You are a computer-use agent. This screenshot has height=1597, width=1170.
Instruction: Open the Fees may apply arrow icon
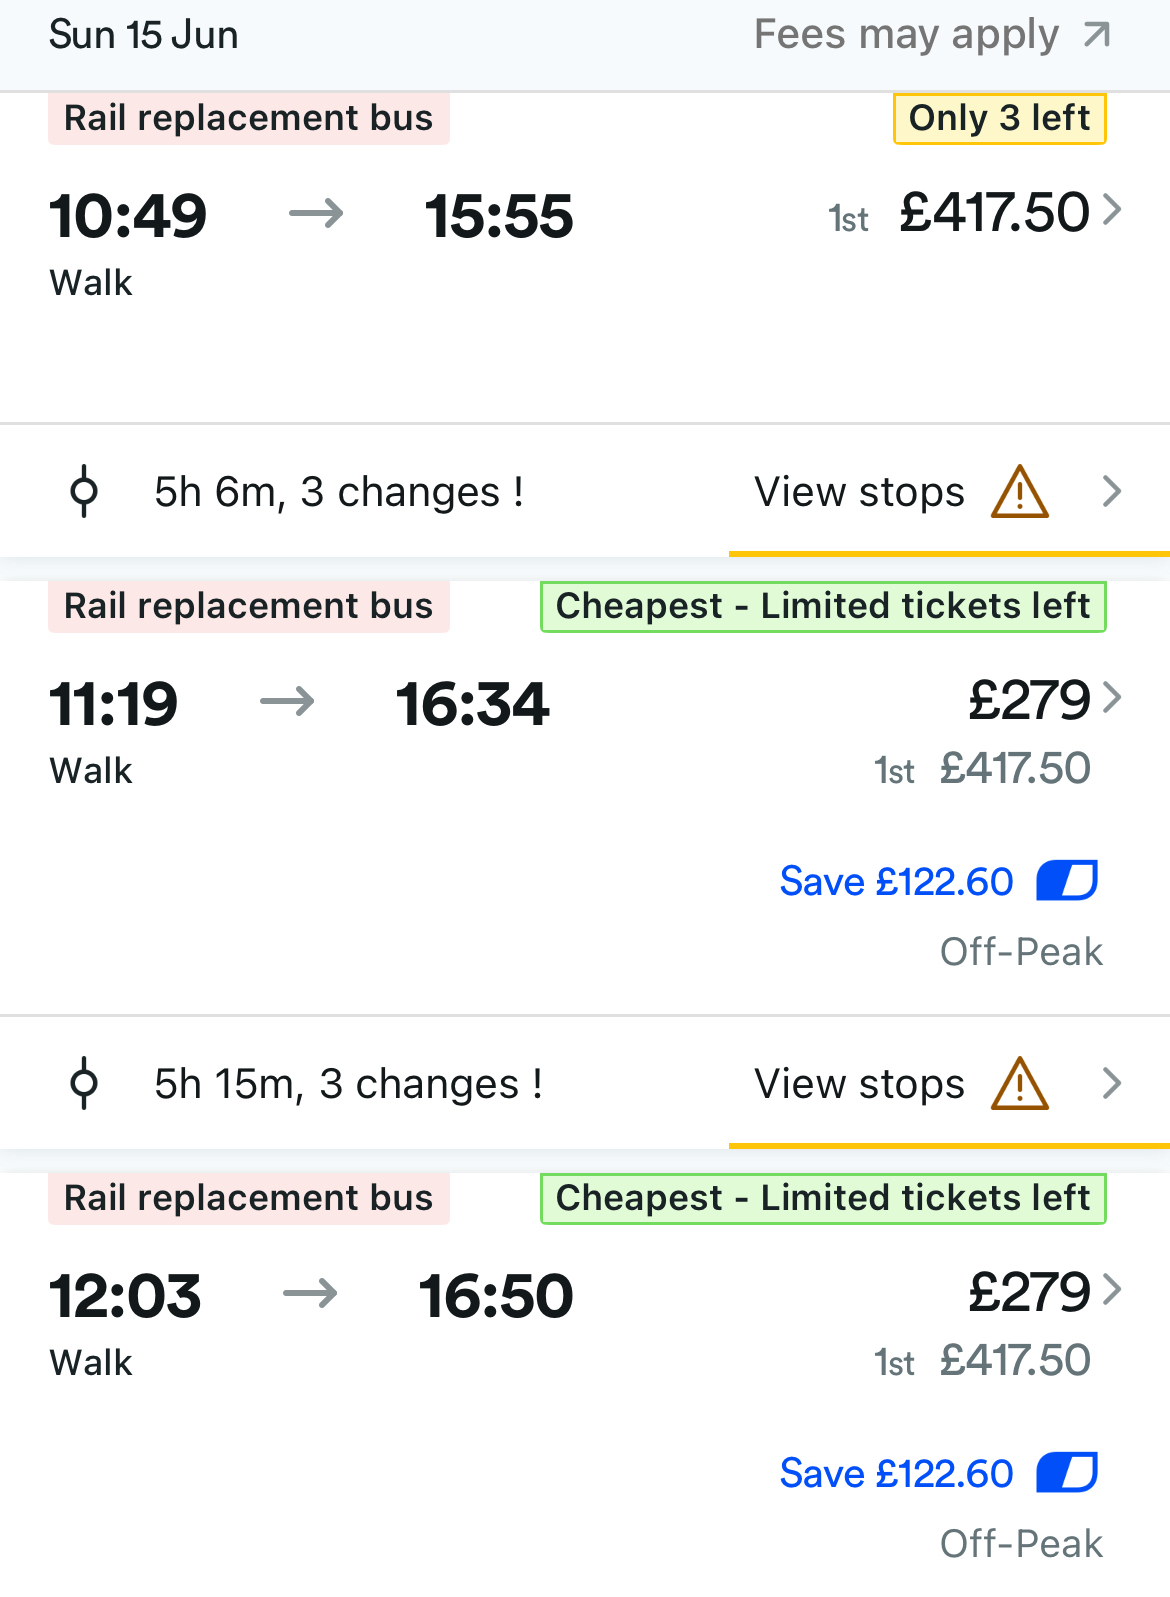click(1097, 36)
